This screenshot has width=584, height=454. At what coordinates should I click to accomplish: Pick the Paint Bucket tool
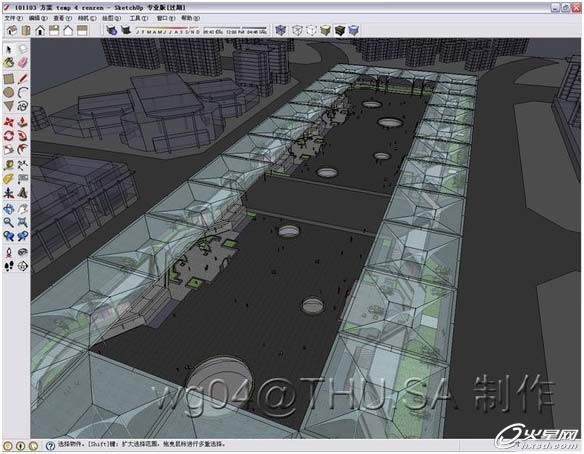(x=9, y=63)
